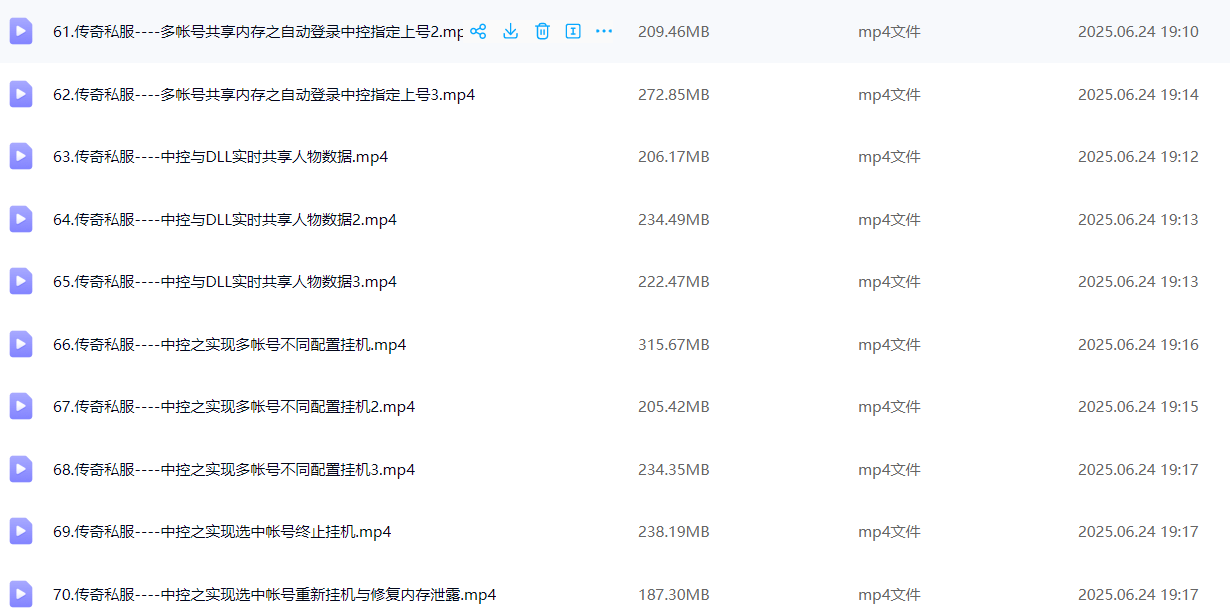Click the mp4文件 type in file 61 row
This screenshot has width=1230, height=615.
(x=889, y=32)
